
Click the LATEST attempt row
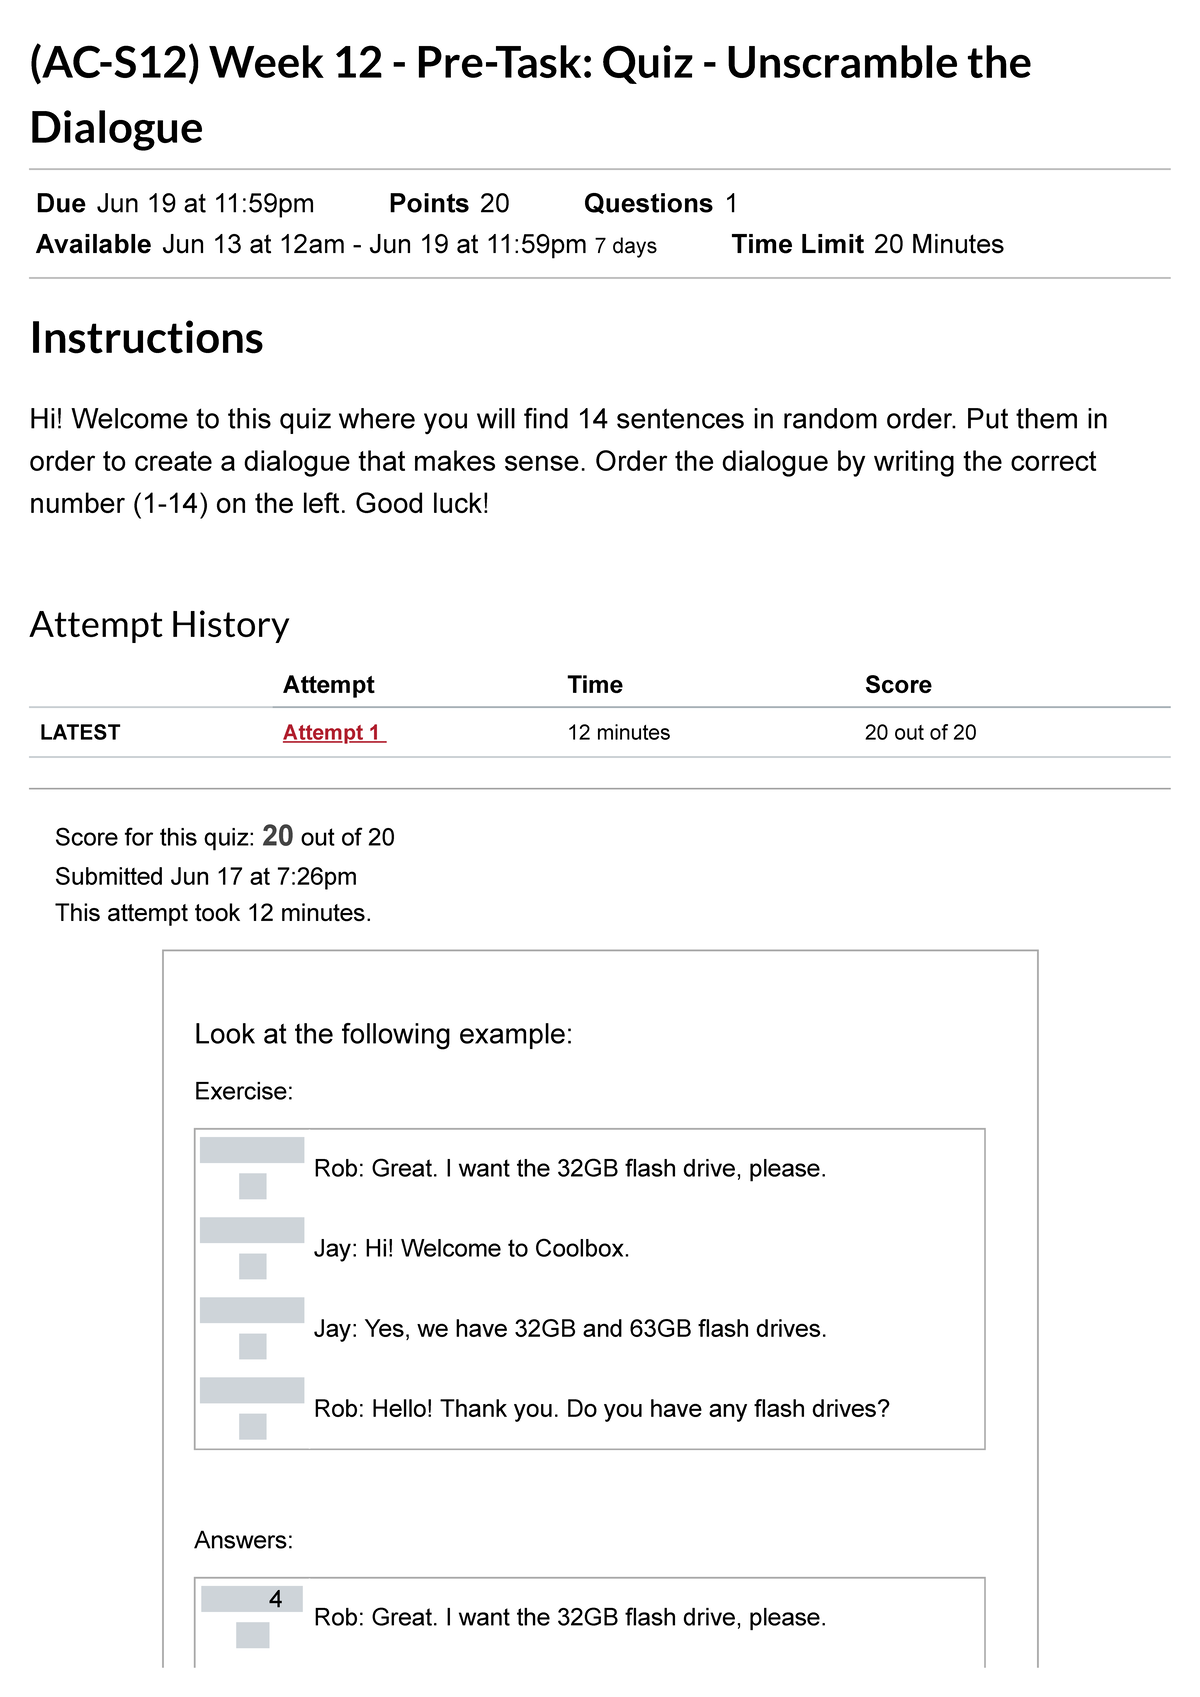coord(80,732)
